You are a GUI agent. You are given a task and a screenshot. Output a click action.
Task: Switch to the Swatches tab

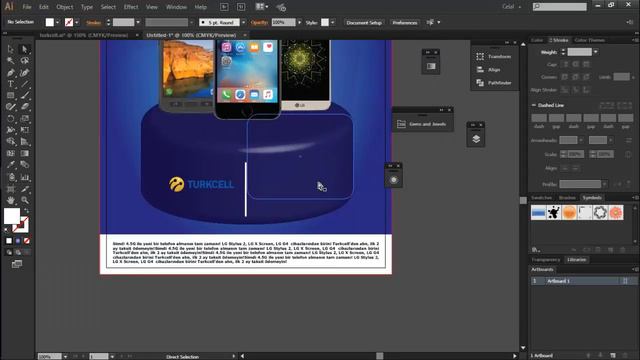pyautogui.click(x=542, y=198)
